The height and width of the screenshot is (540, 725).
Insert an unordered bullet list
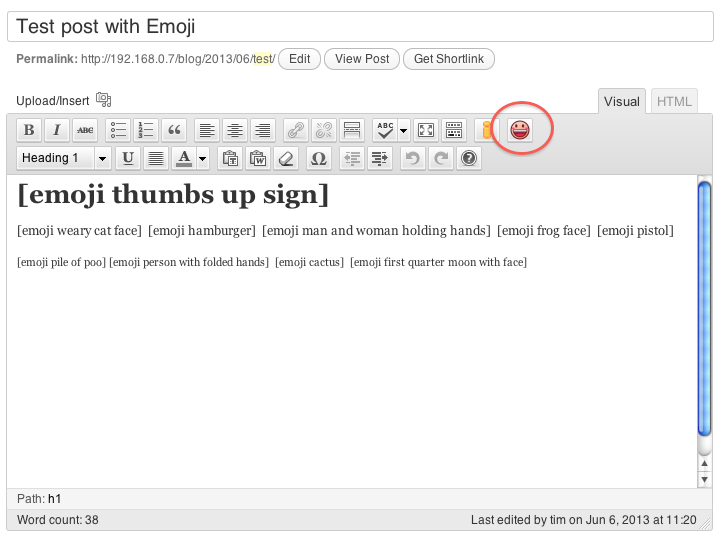point(118,130)
